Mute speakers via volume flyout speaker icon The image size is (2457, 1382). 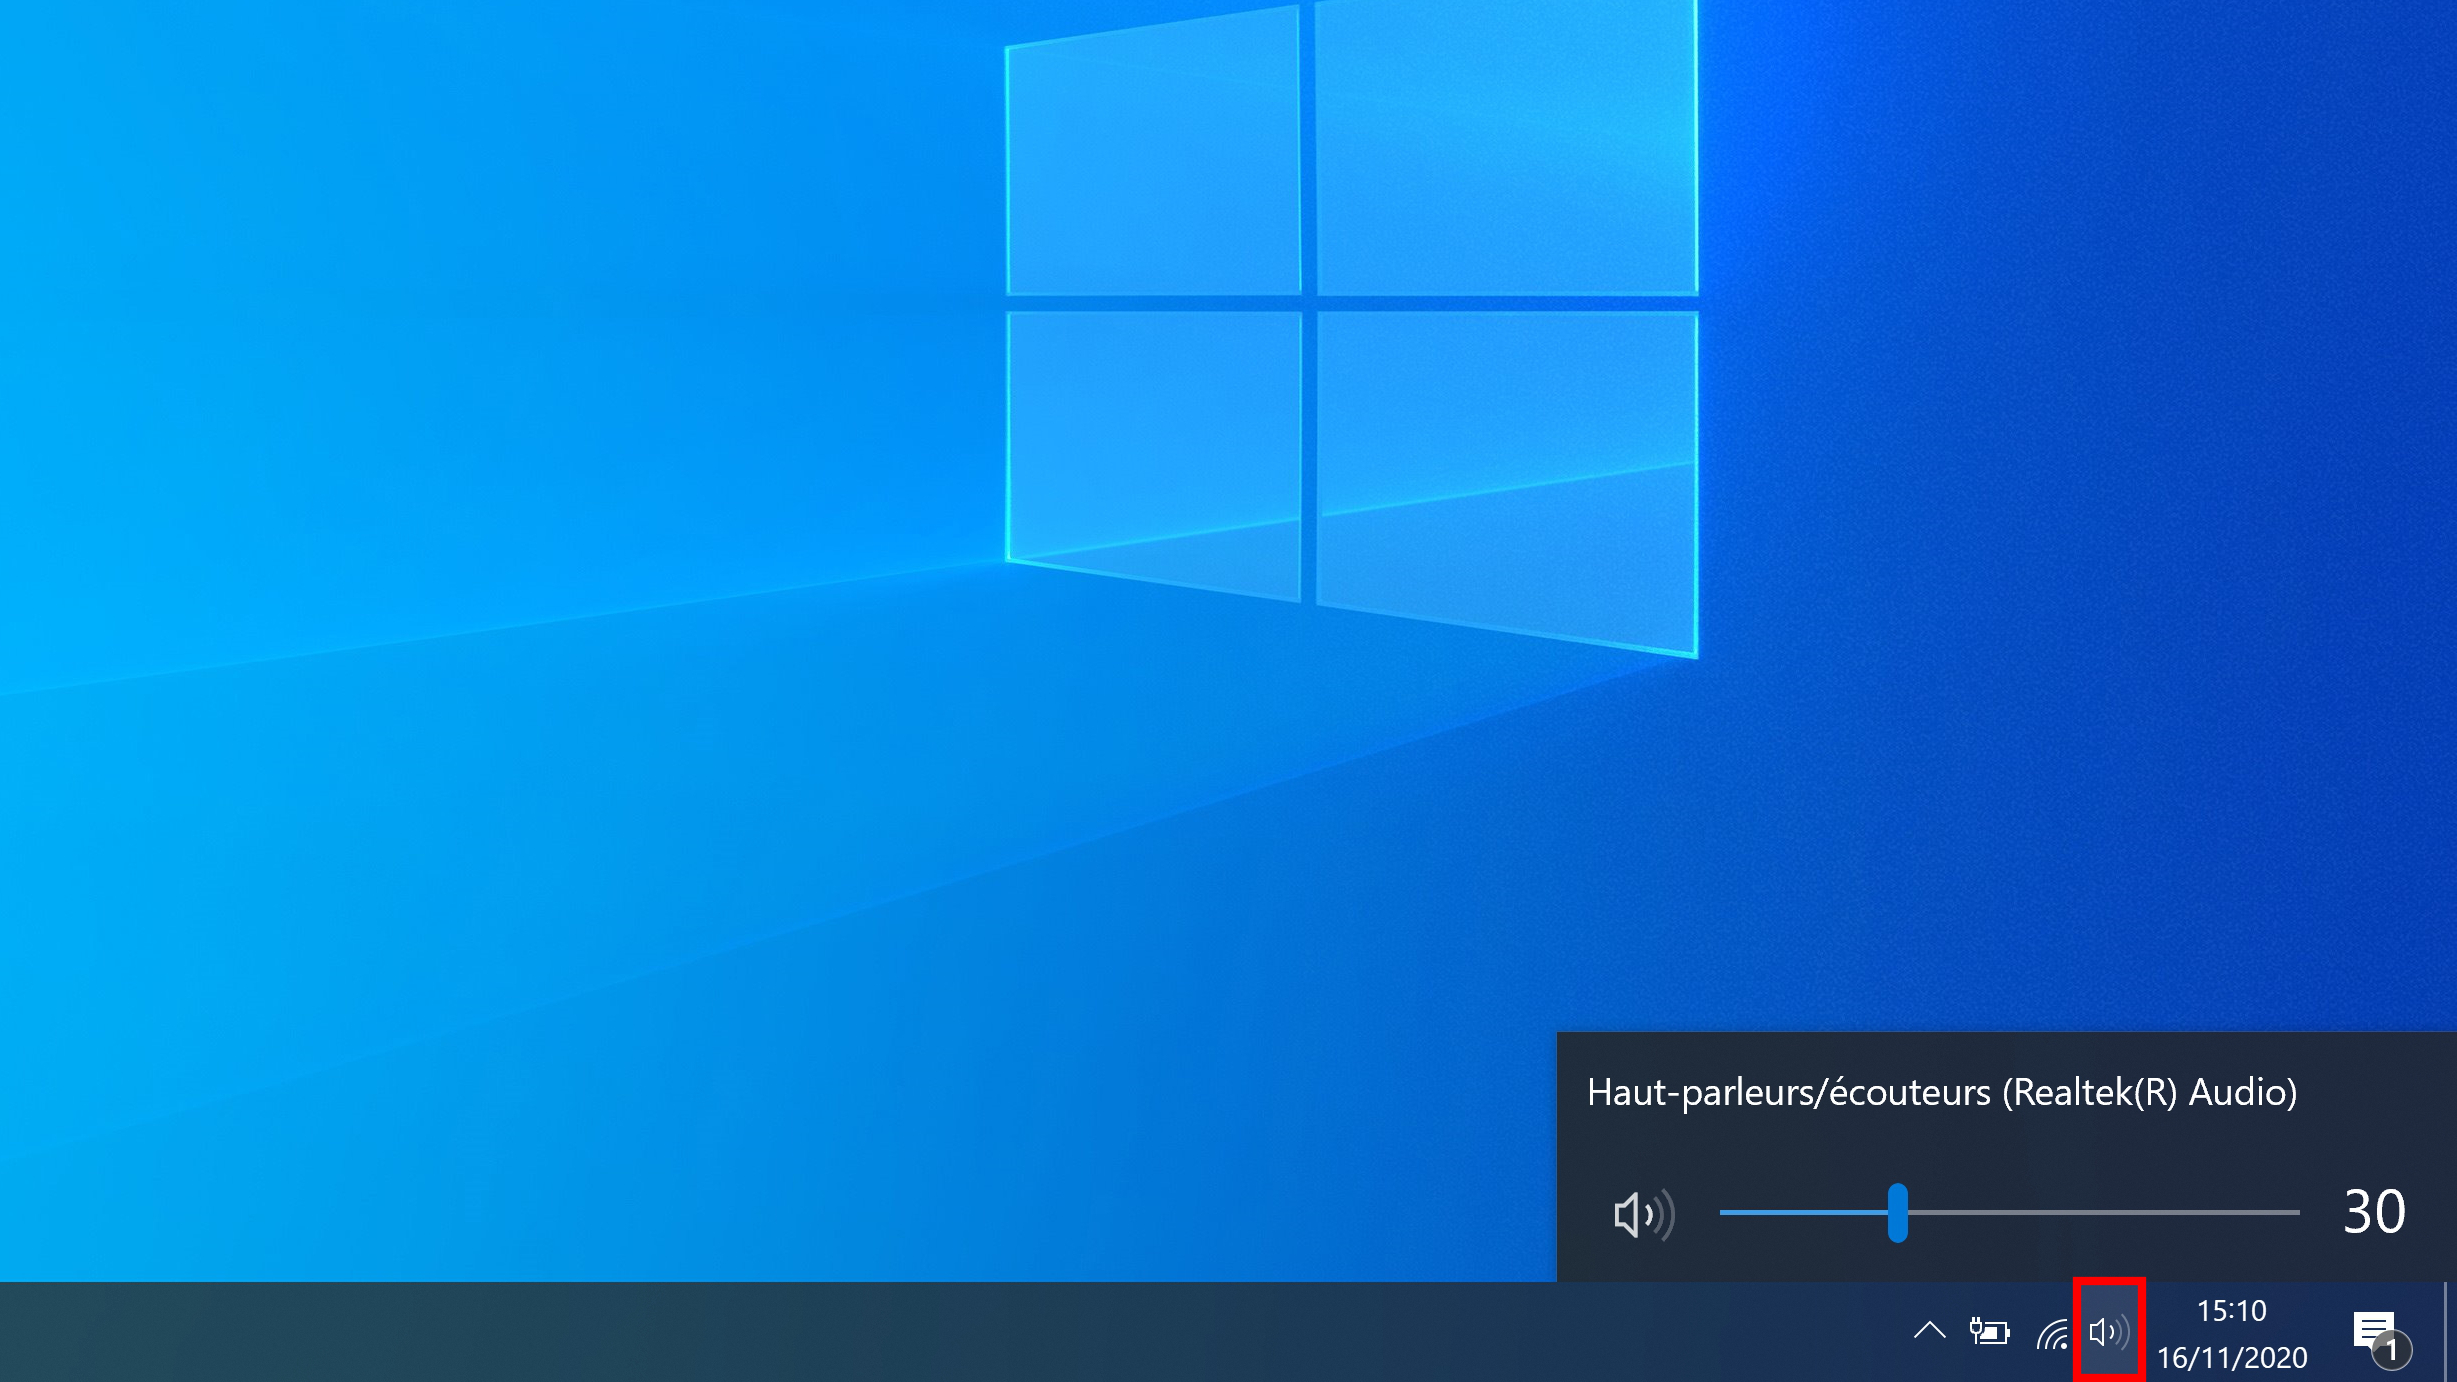[x=1644, y=1215]
